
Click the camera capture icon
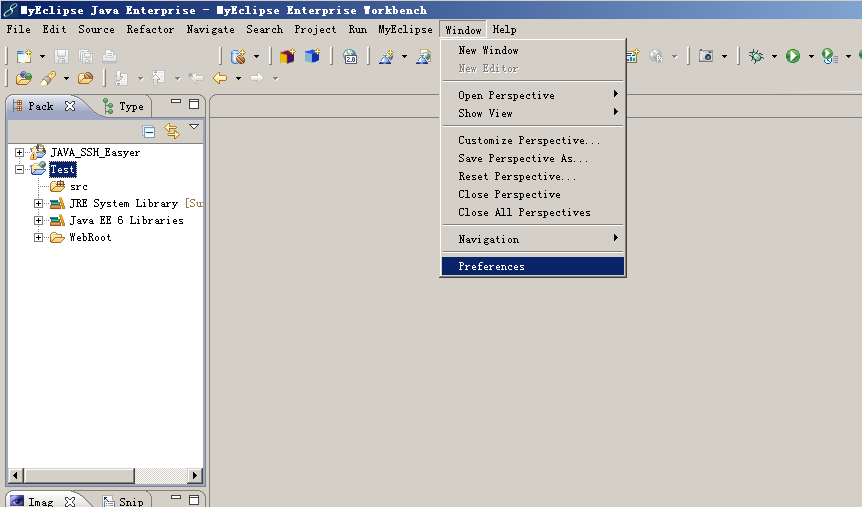(x=706, y=56)
